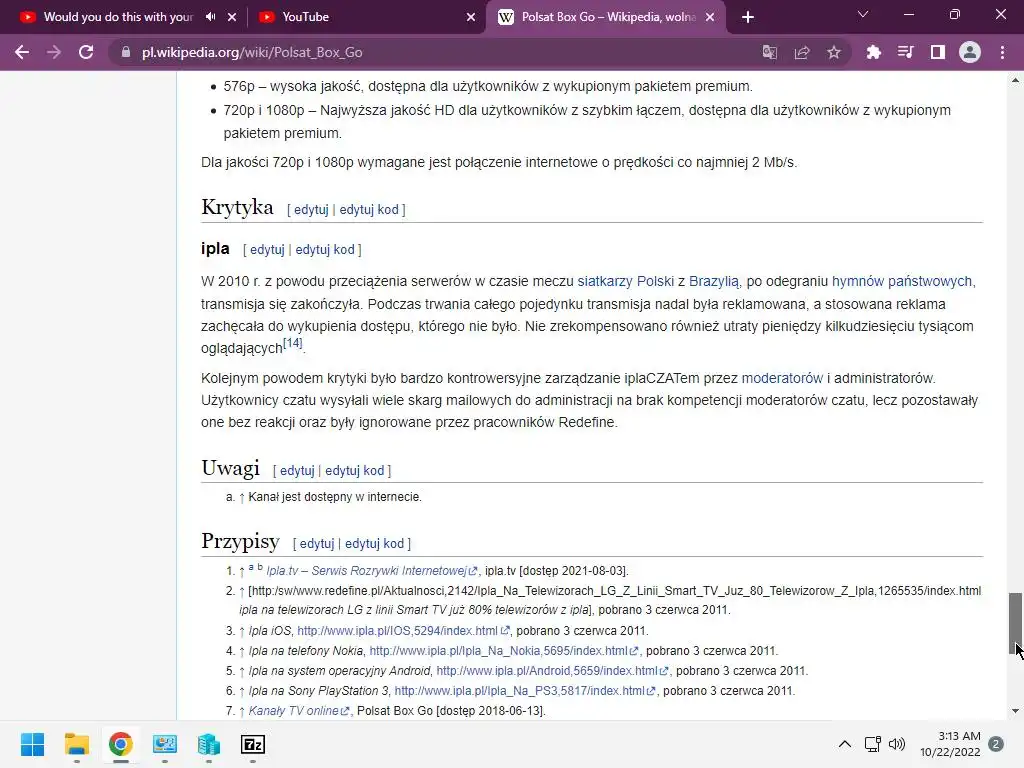This screenshot has height=768, width=1024.
Task: Click back-reference 'a' of reference 1
Action: pyautogui.click(x=251, y=568)
